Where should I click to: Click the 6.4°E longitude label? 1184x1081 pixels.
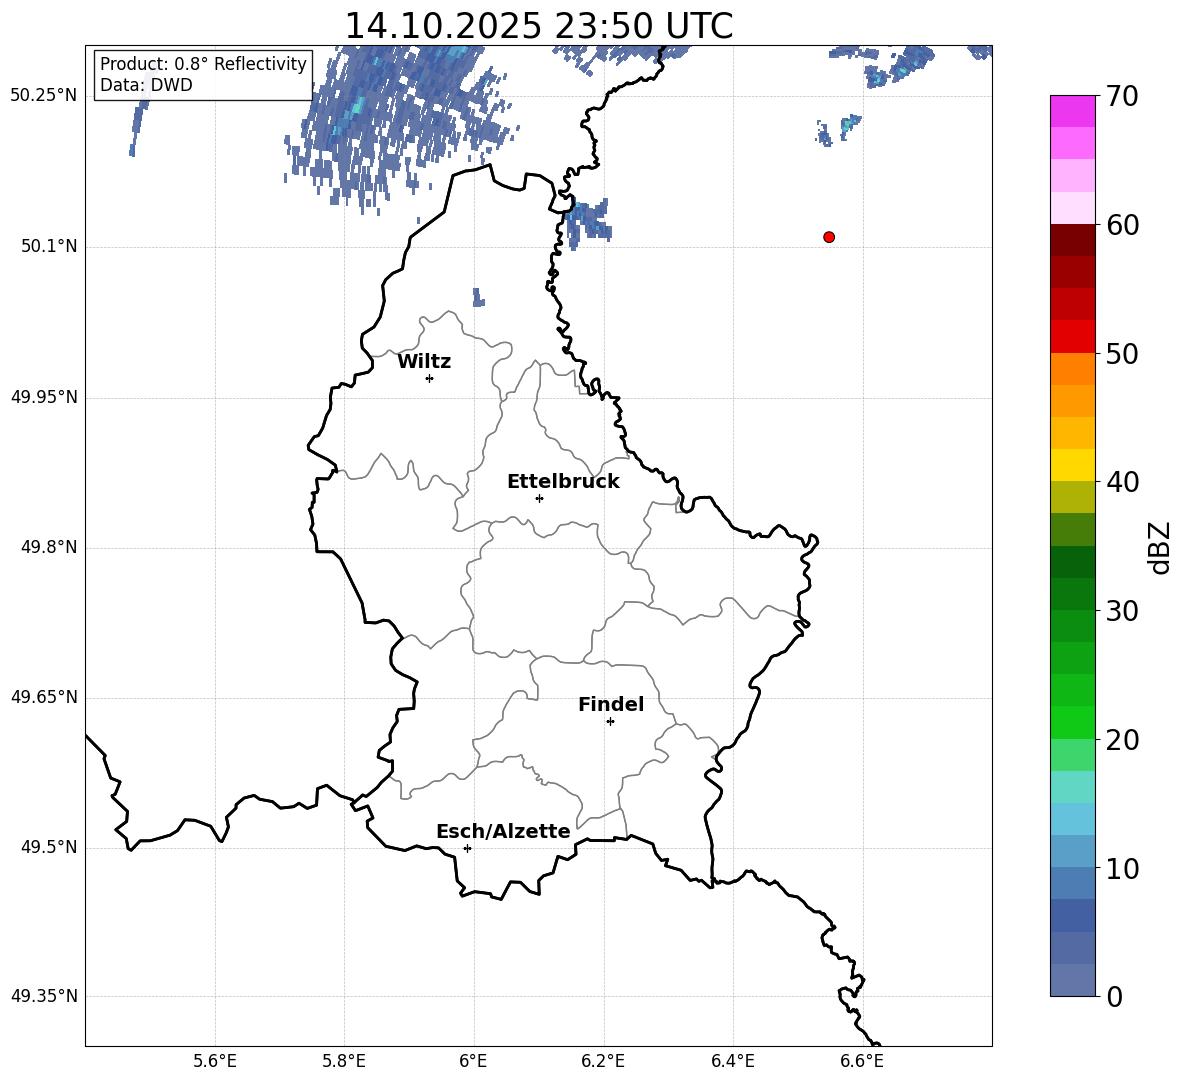732,1061
